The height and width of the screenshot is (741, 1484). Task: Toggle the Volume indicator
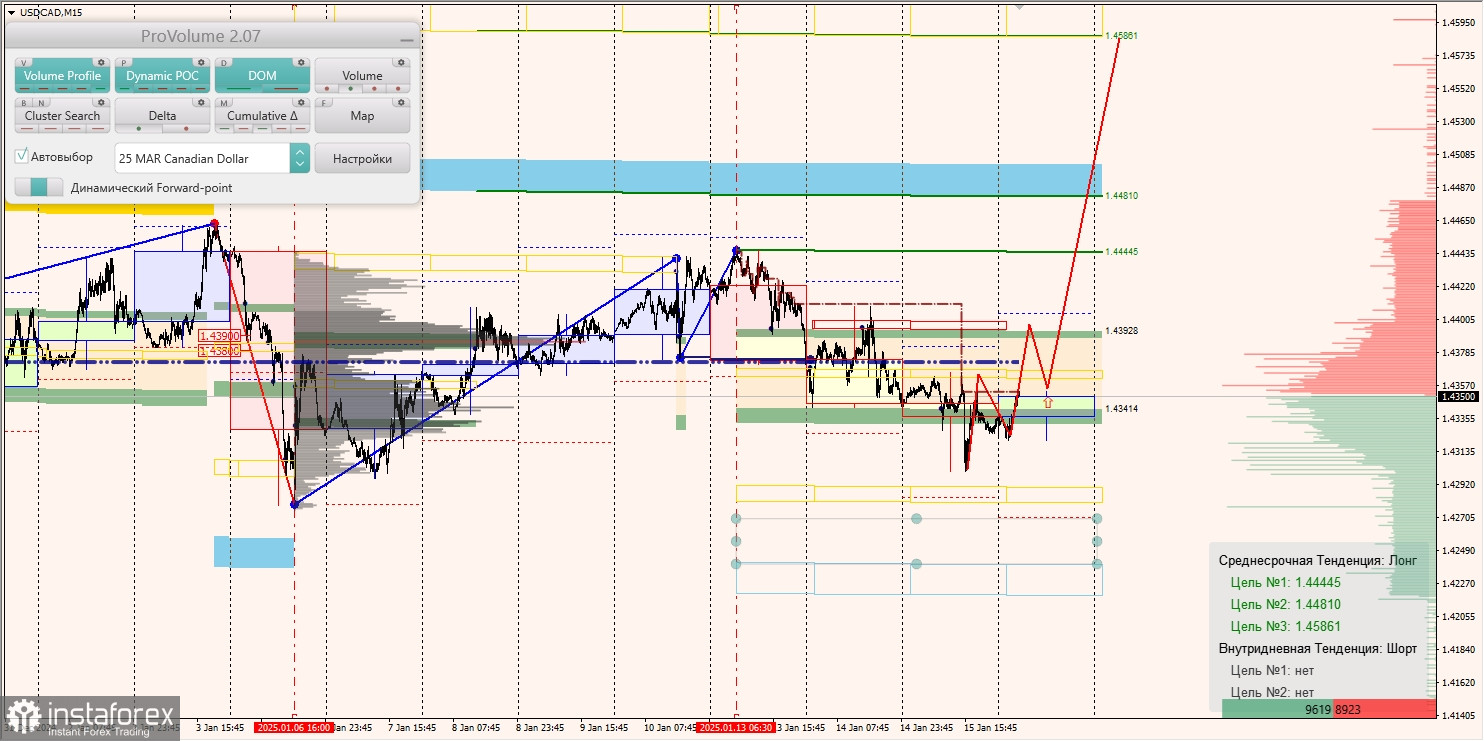click(x=362, y=76)
